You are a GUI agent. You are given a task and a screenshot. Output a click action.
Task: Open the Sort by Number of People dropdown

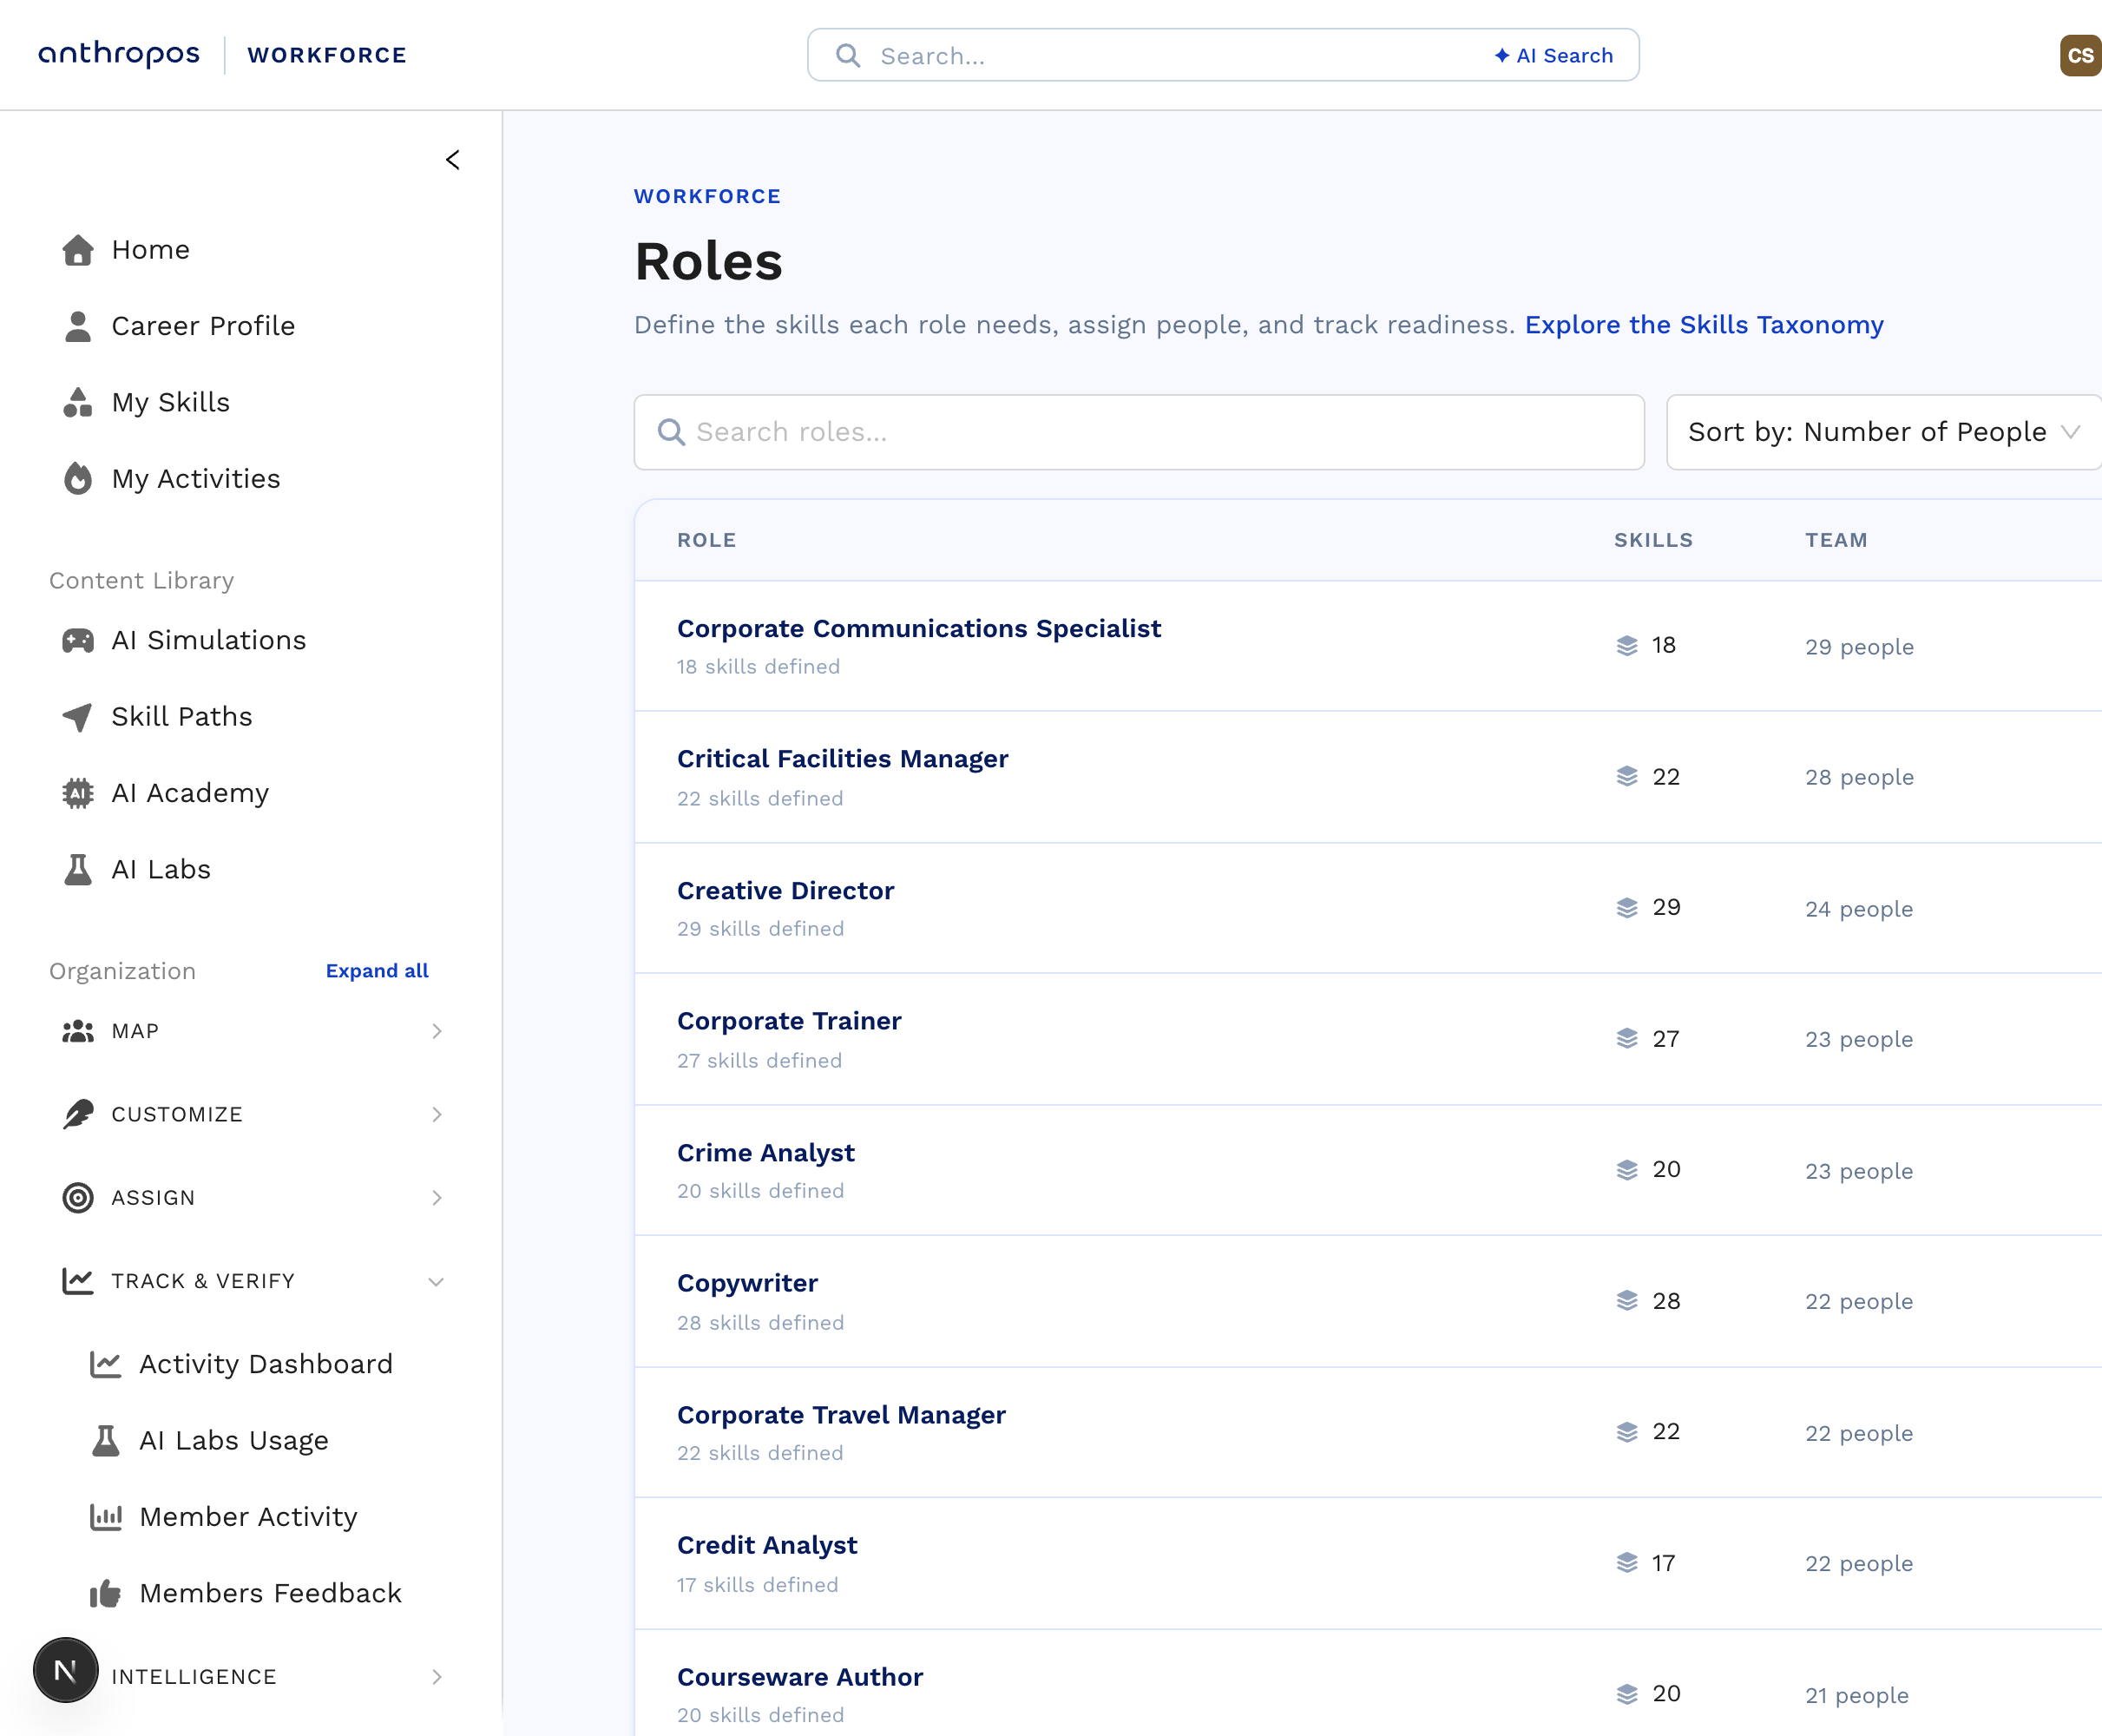[1884, 432]
